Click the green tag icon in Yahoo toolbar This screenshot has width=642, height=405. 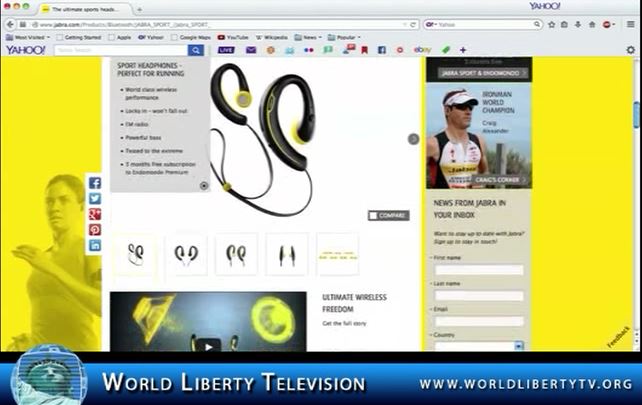pos(446,50)
